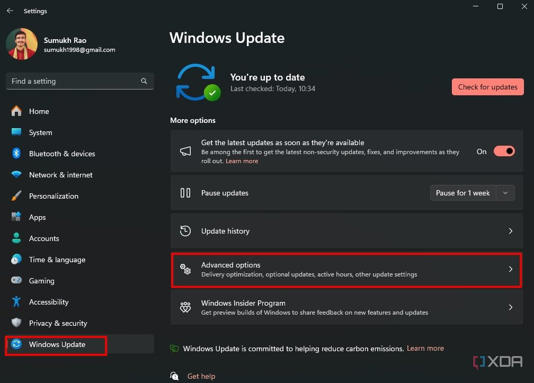Click the Advanced options title
The image size is (534, 383).
[231, 265]
